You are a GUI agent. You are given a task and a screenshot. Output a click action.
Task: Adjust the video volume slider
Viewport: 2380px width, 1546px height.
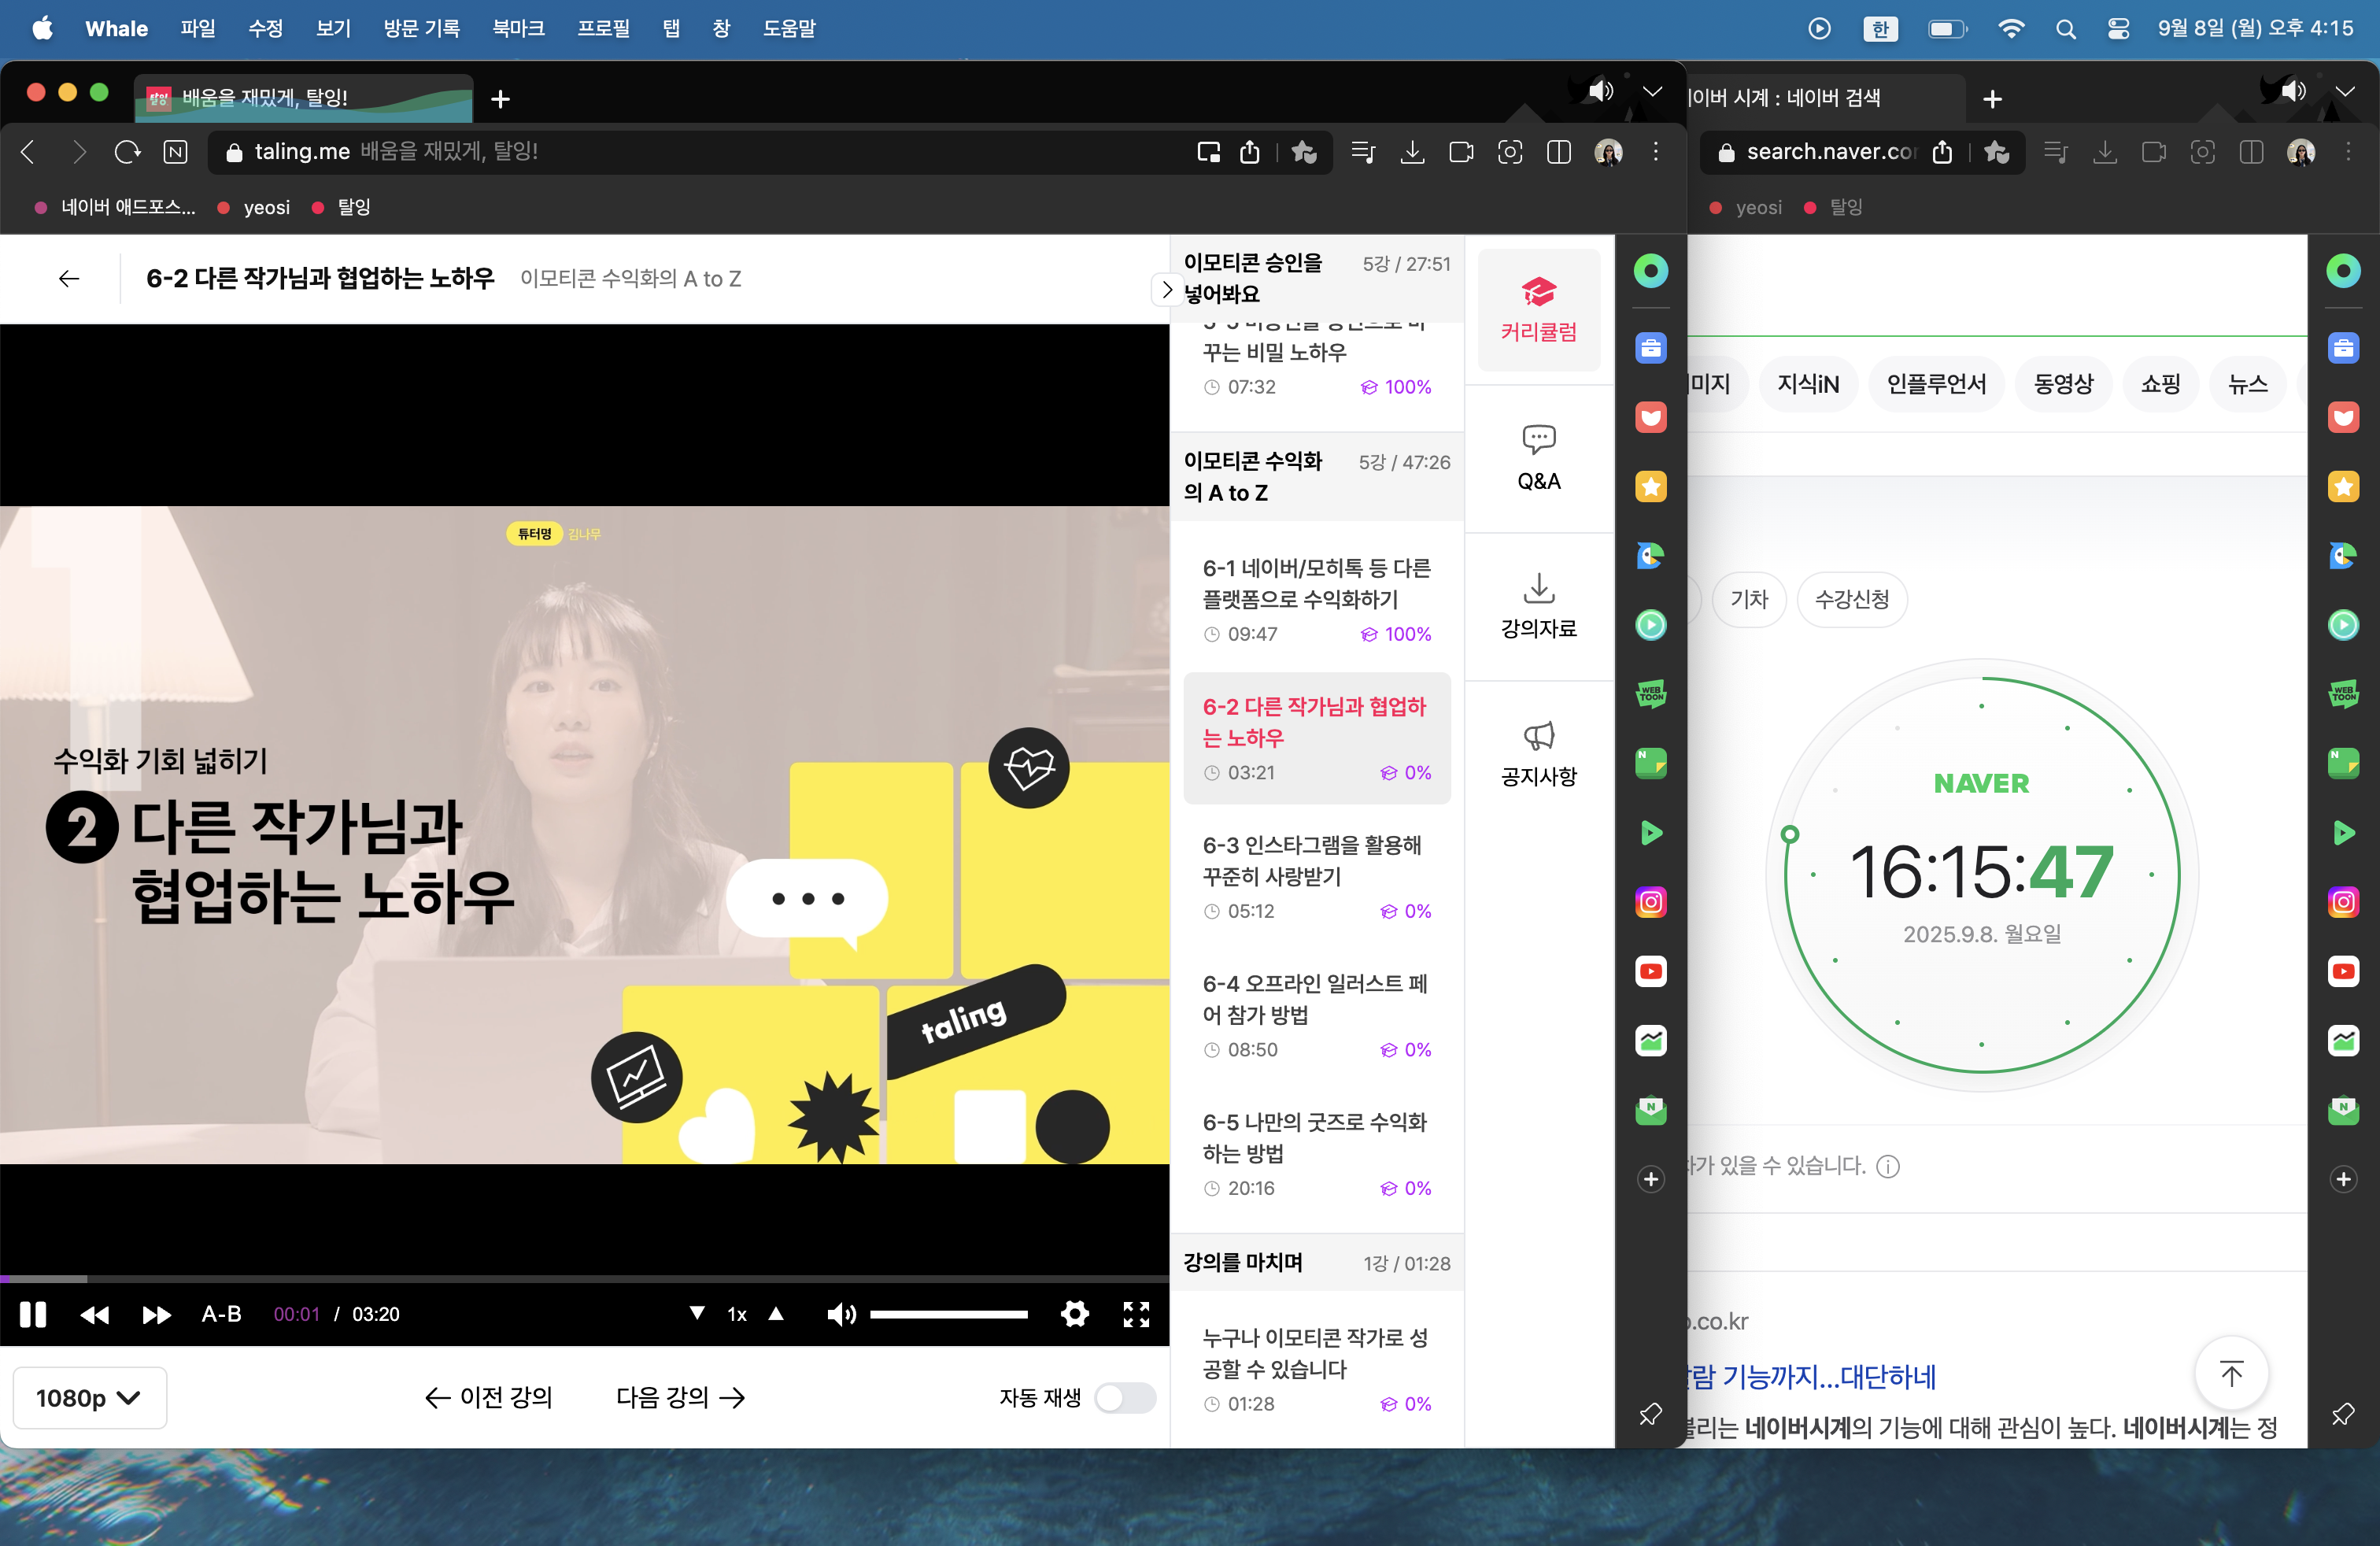(948, 1314)
